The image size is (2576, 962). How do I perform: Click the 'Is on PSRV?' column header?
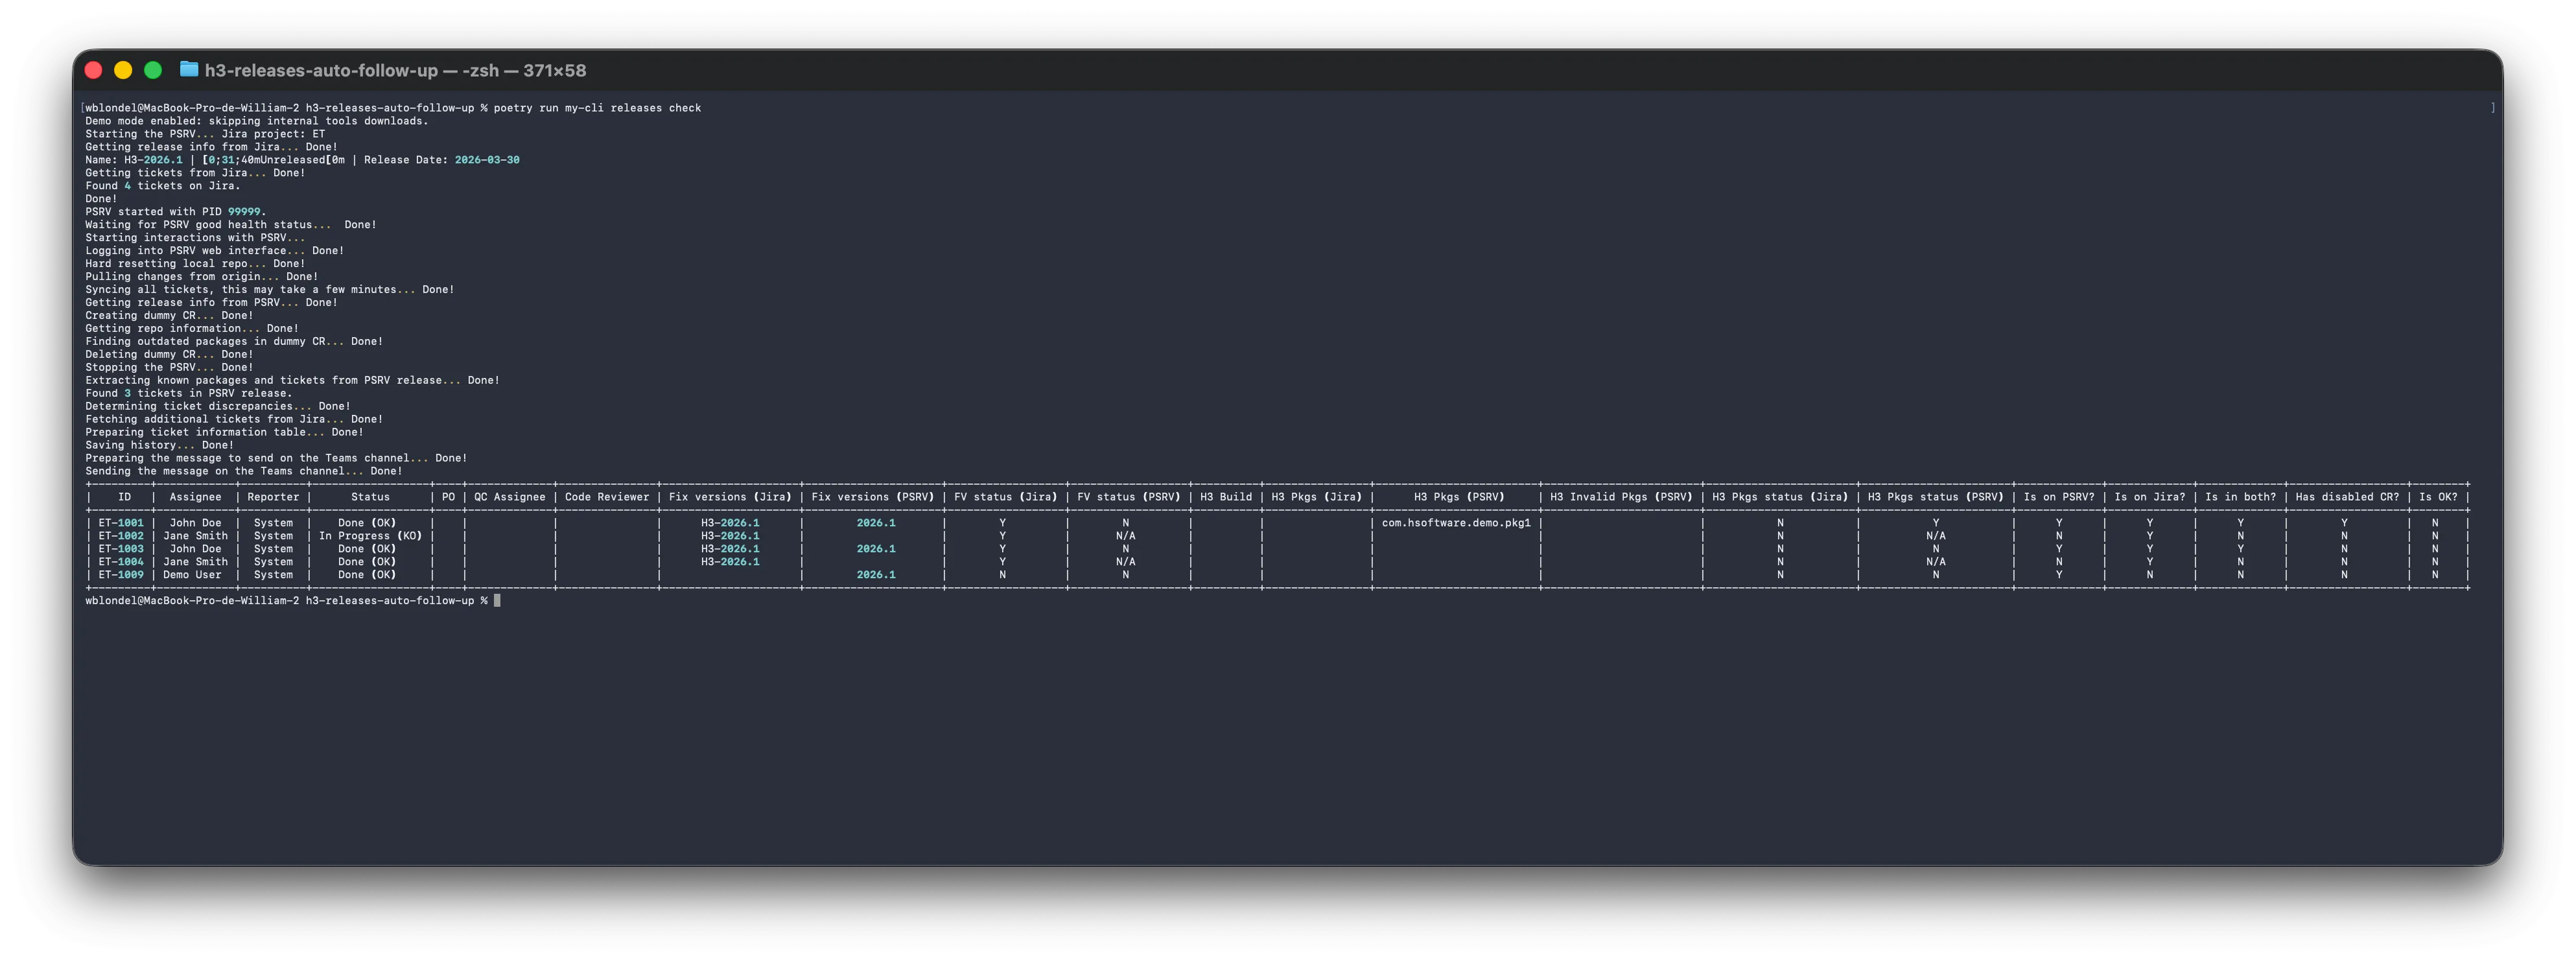[2059, 497]
